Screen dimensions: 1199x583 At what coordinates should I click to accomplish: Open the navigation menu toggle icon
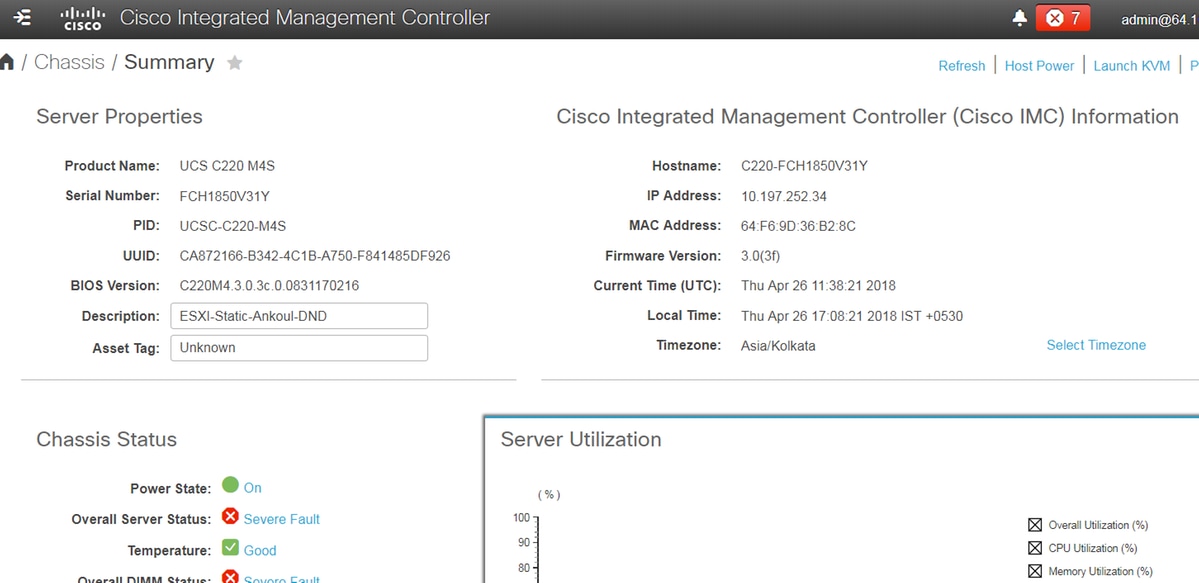24,18
